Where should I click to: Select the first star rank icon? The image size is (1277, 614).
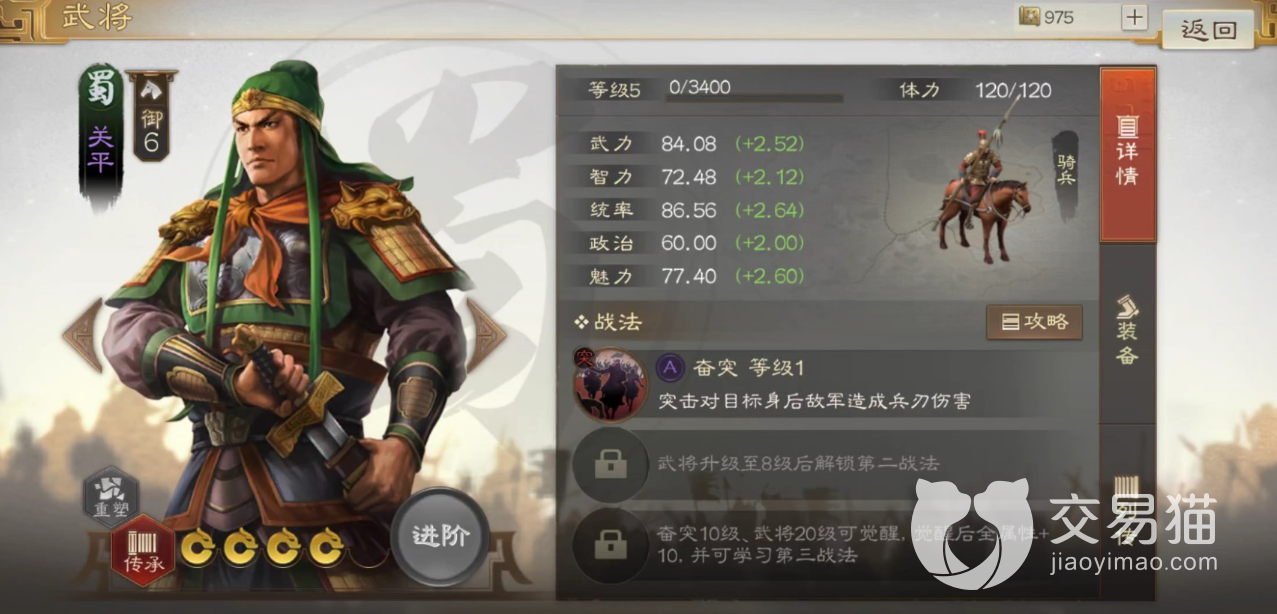[x=198, y=548]
